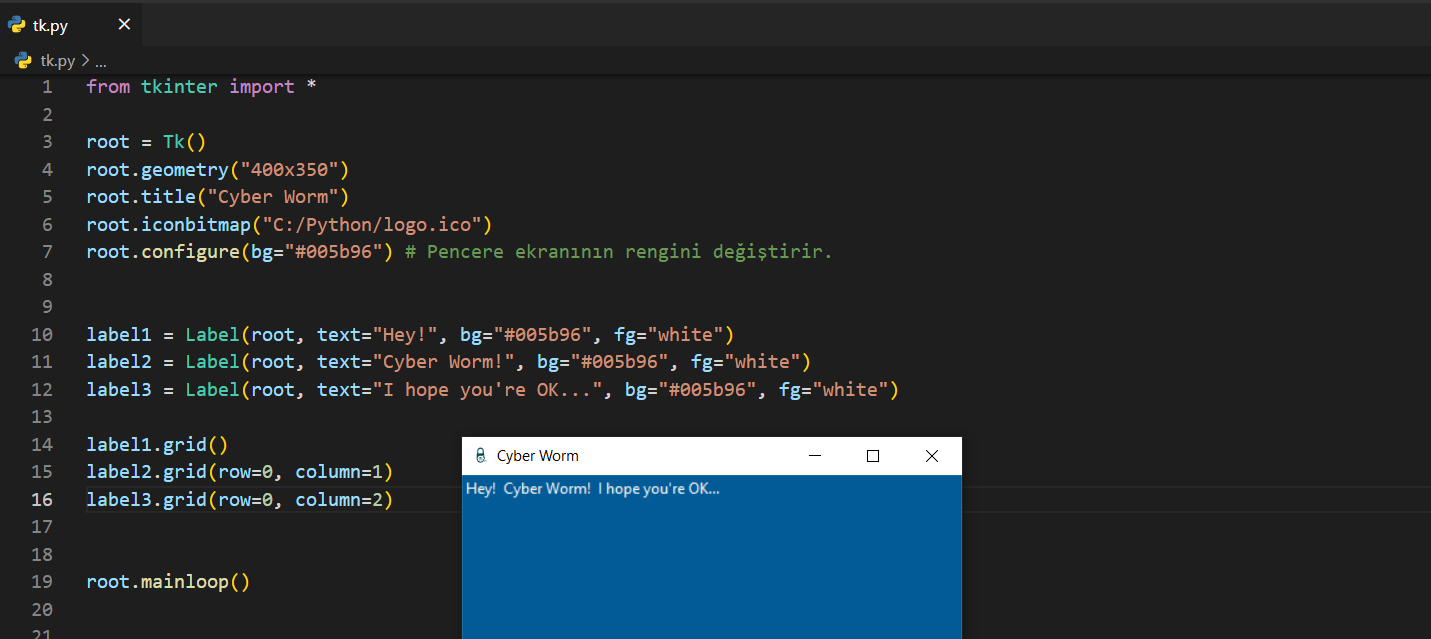Select the tk.py editor tab
The width and height of the screenshot is (1431, 639).
(50, 26)
